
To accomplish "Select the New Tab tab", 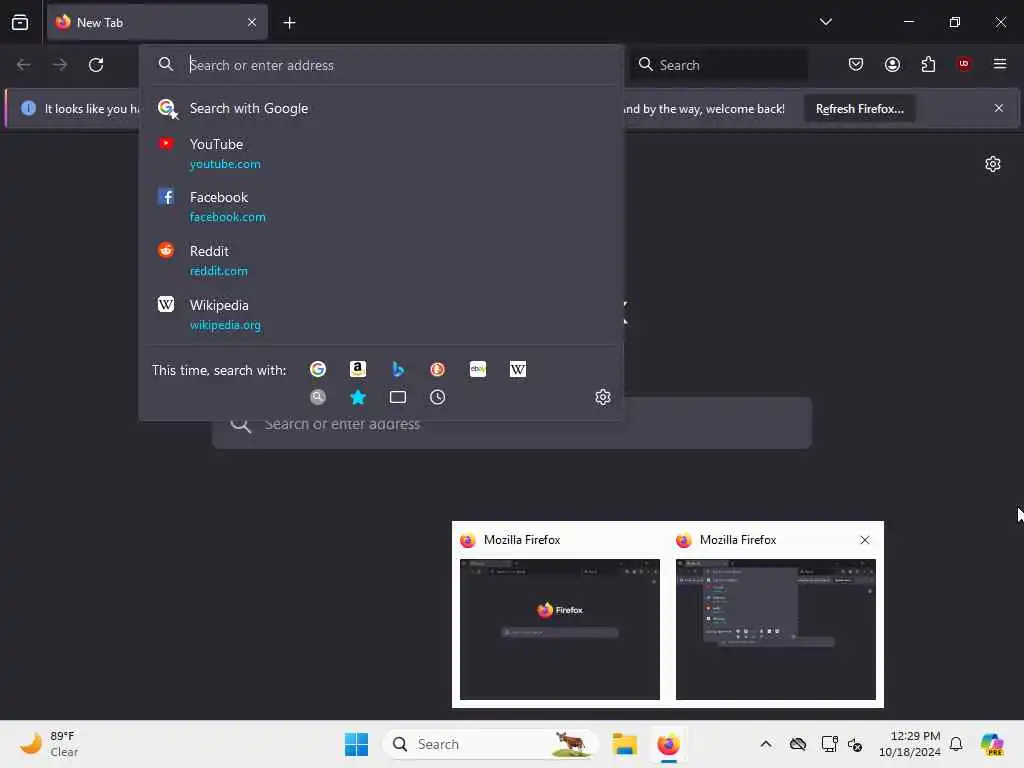I will pyautogui.click(x=157, y=22).
